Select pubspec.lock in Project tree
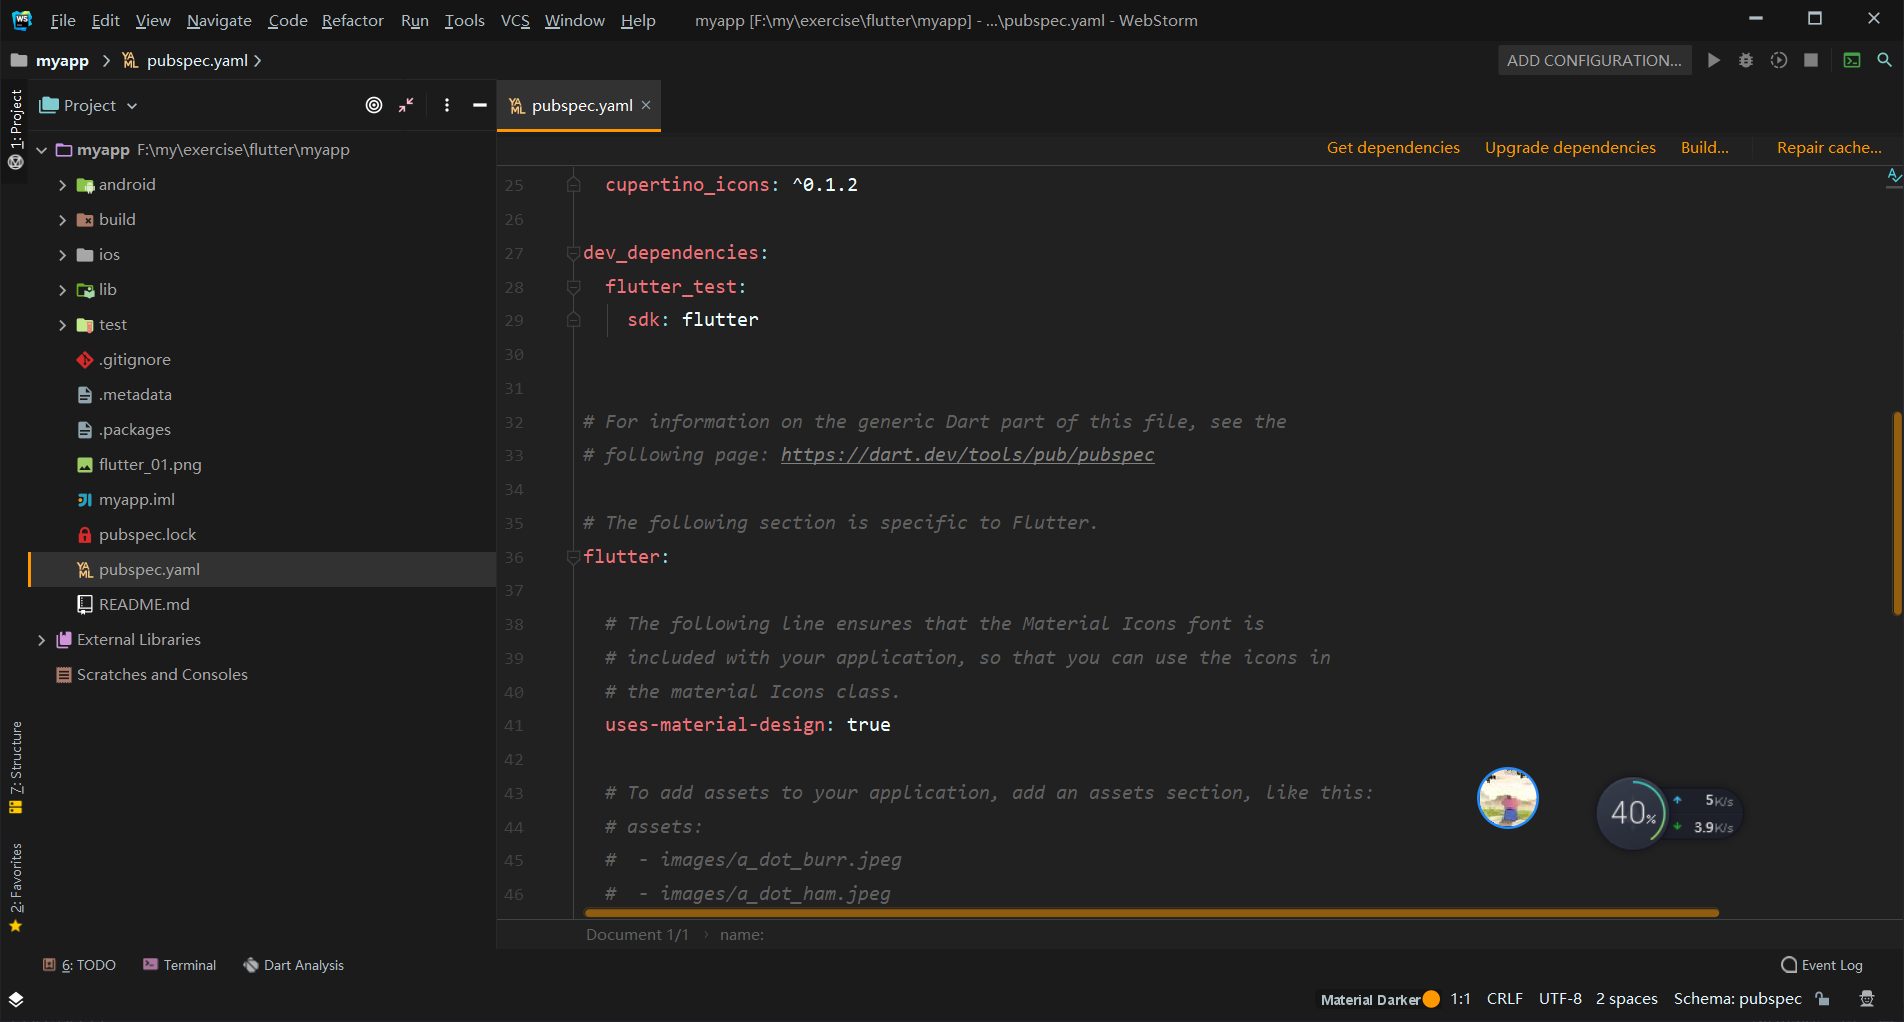 click(x=147, y=534)
